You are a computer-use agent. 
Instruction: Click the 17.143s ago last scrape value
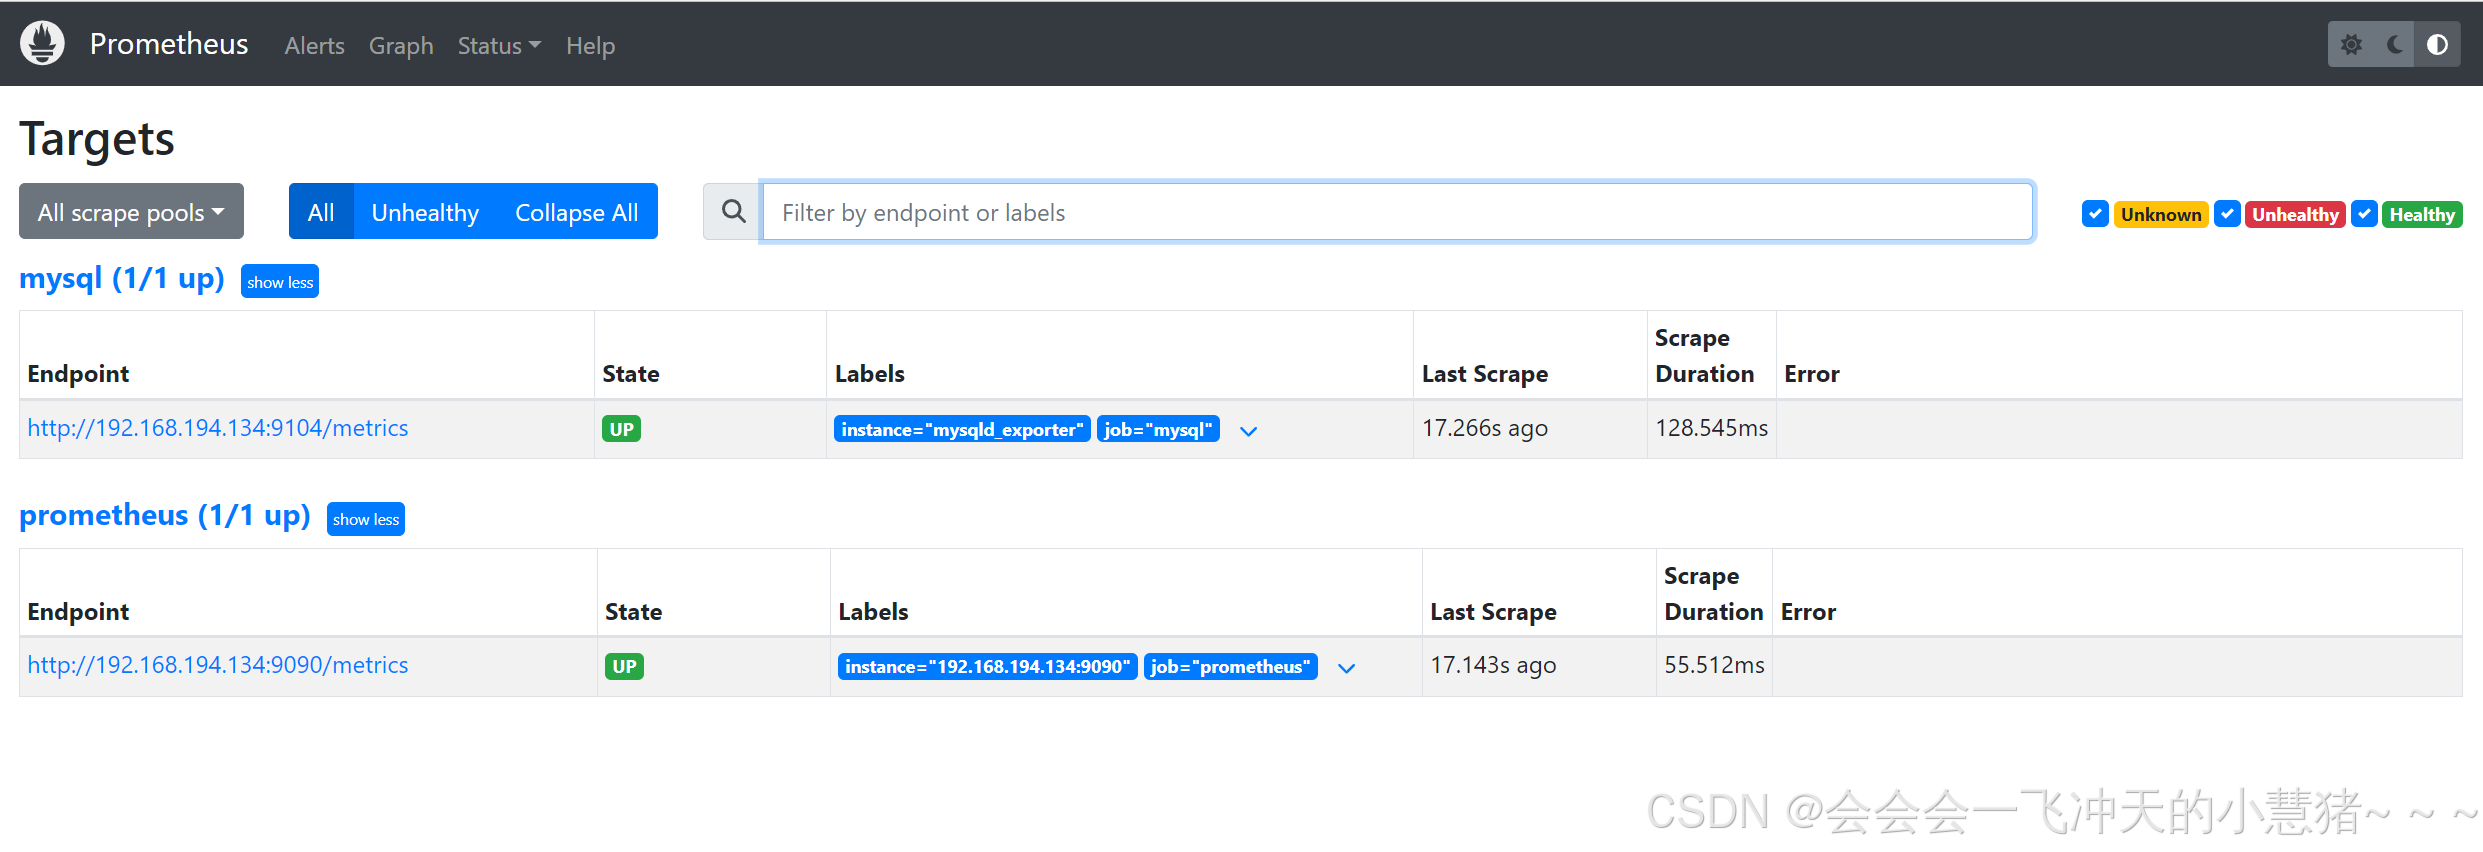[1493, 665]
